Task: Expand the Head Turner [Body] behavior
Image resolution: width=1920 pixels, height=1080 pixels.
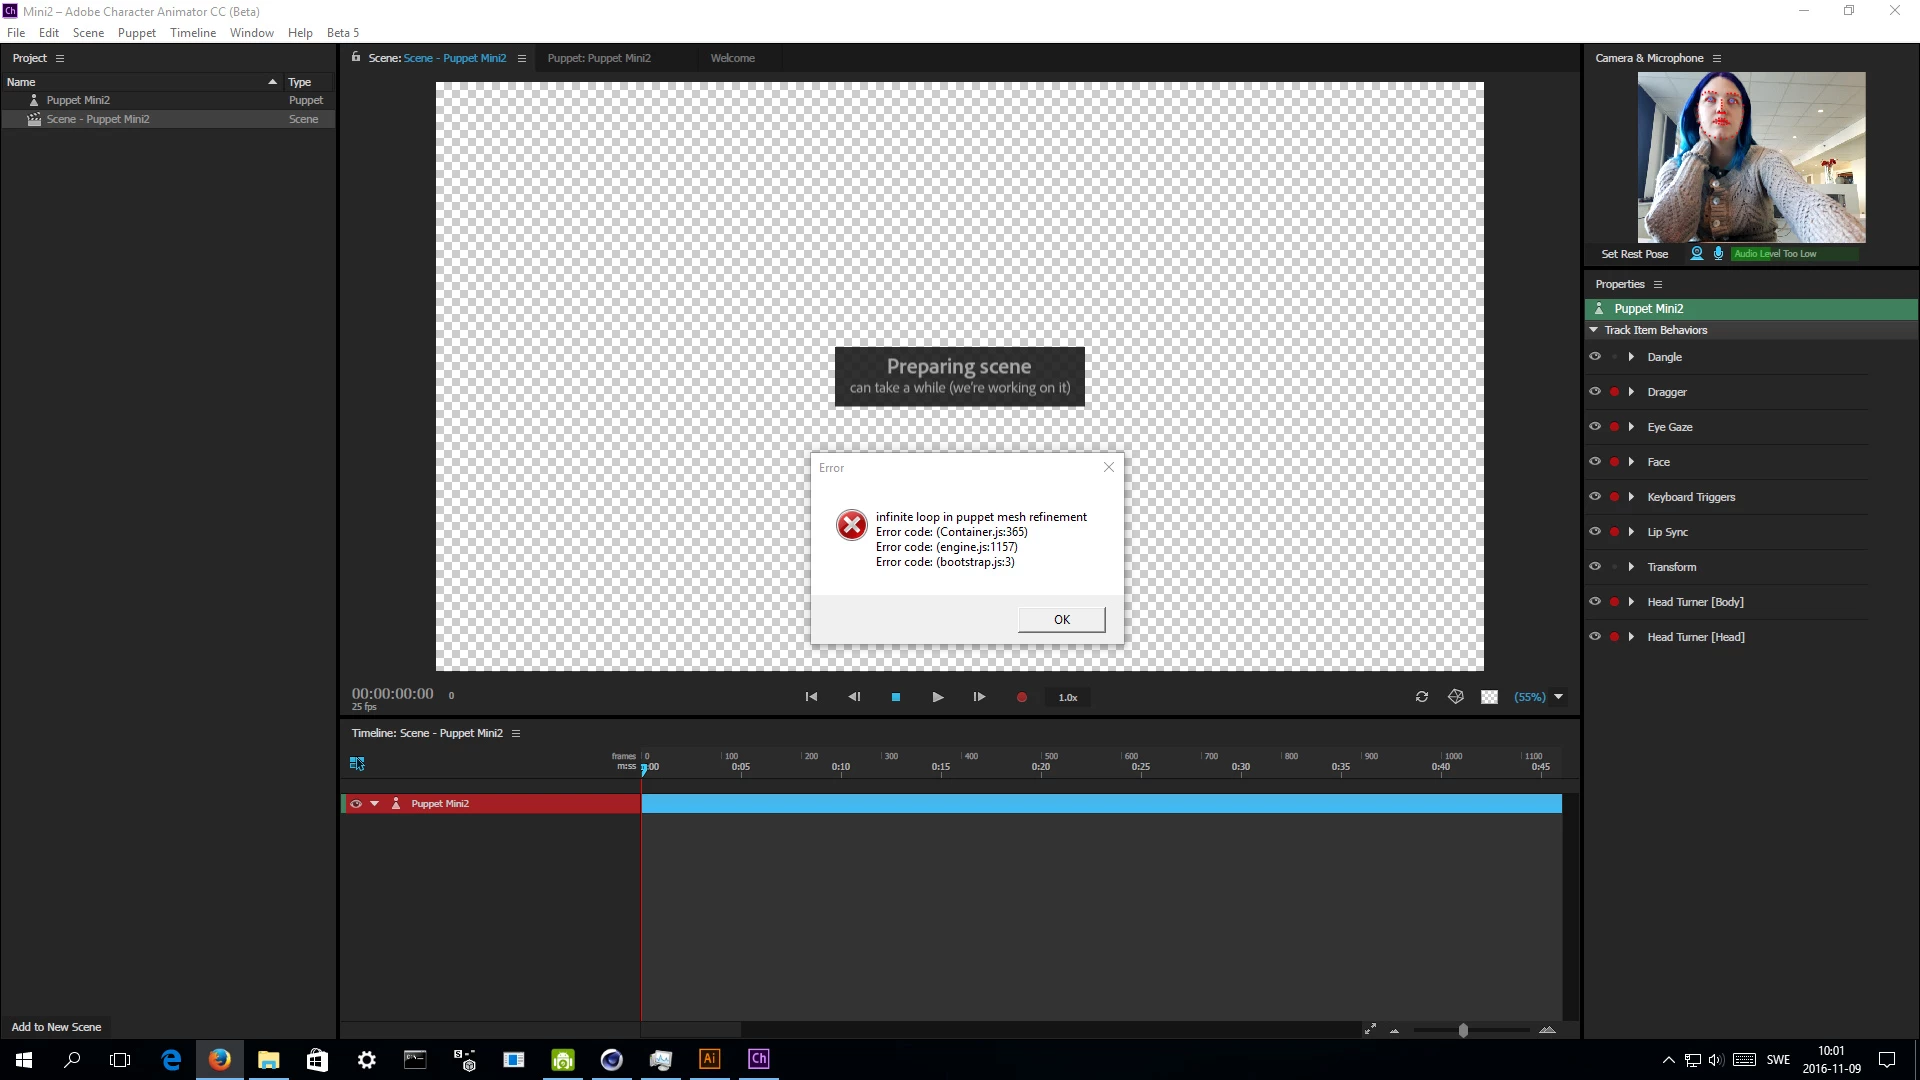Action: click(1631, 602)
